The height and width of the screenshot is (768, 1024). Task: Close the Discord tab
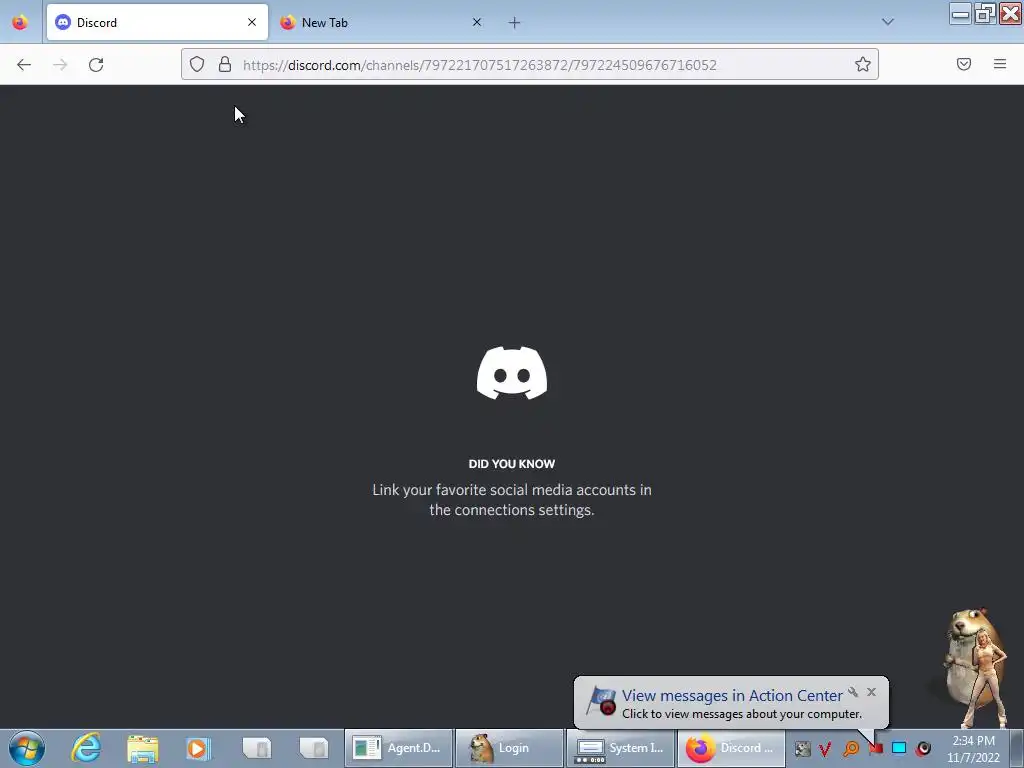click(x=251, y=22)
